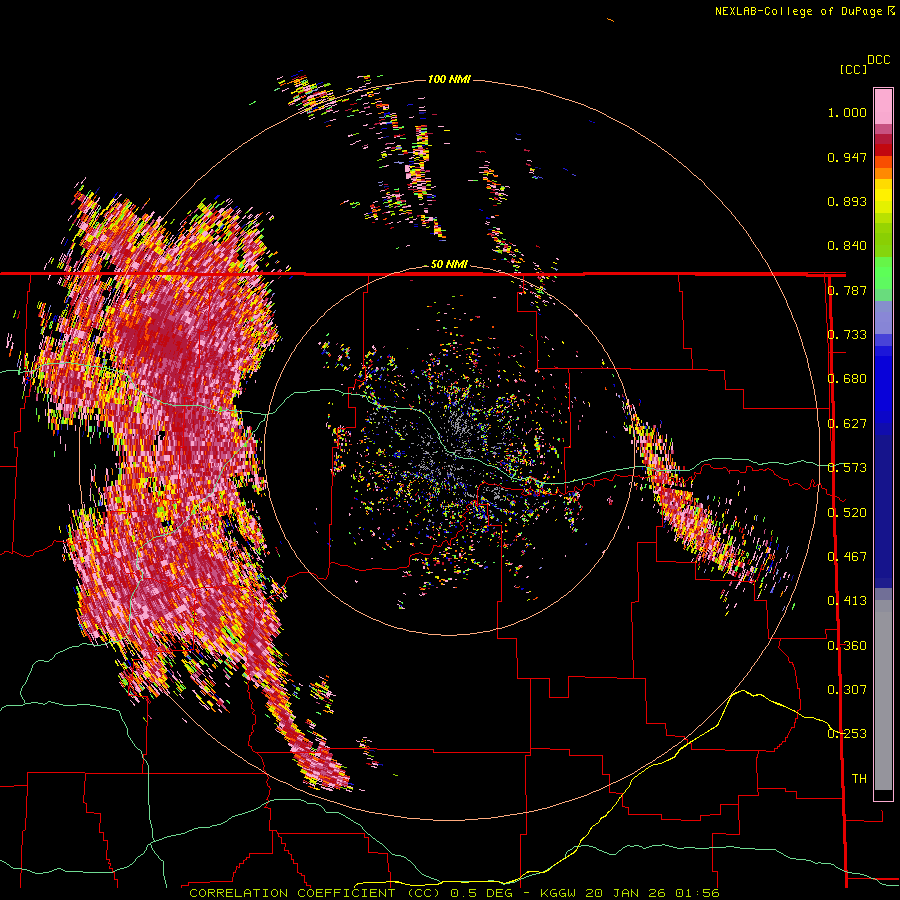The height and width of the screenshot is (900, 900).
Task: Pick the gray swatch near 0.307
Action: coord(883,695)
